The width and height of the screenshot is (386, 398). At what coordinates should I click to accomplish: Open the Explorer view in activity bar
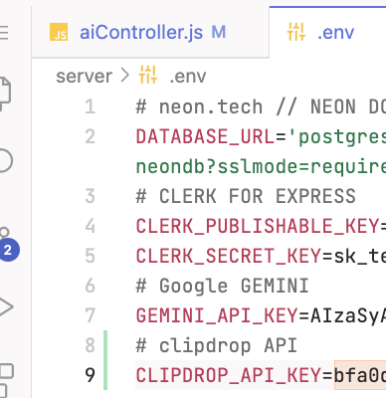click(x=4, y=94)
